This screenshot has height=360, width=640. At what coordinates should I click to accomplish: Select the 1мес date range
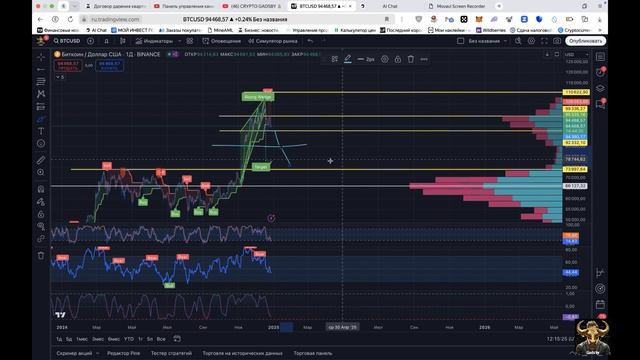[x=82, y=339]
